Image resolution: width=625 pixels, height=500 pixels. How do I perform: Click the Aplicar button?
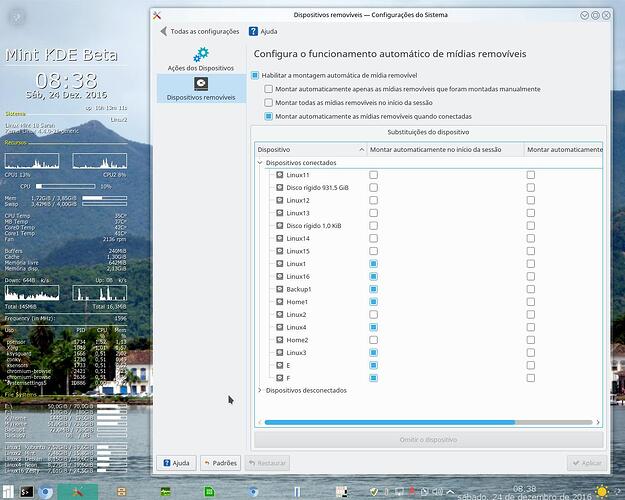(587, 463)
